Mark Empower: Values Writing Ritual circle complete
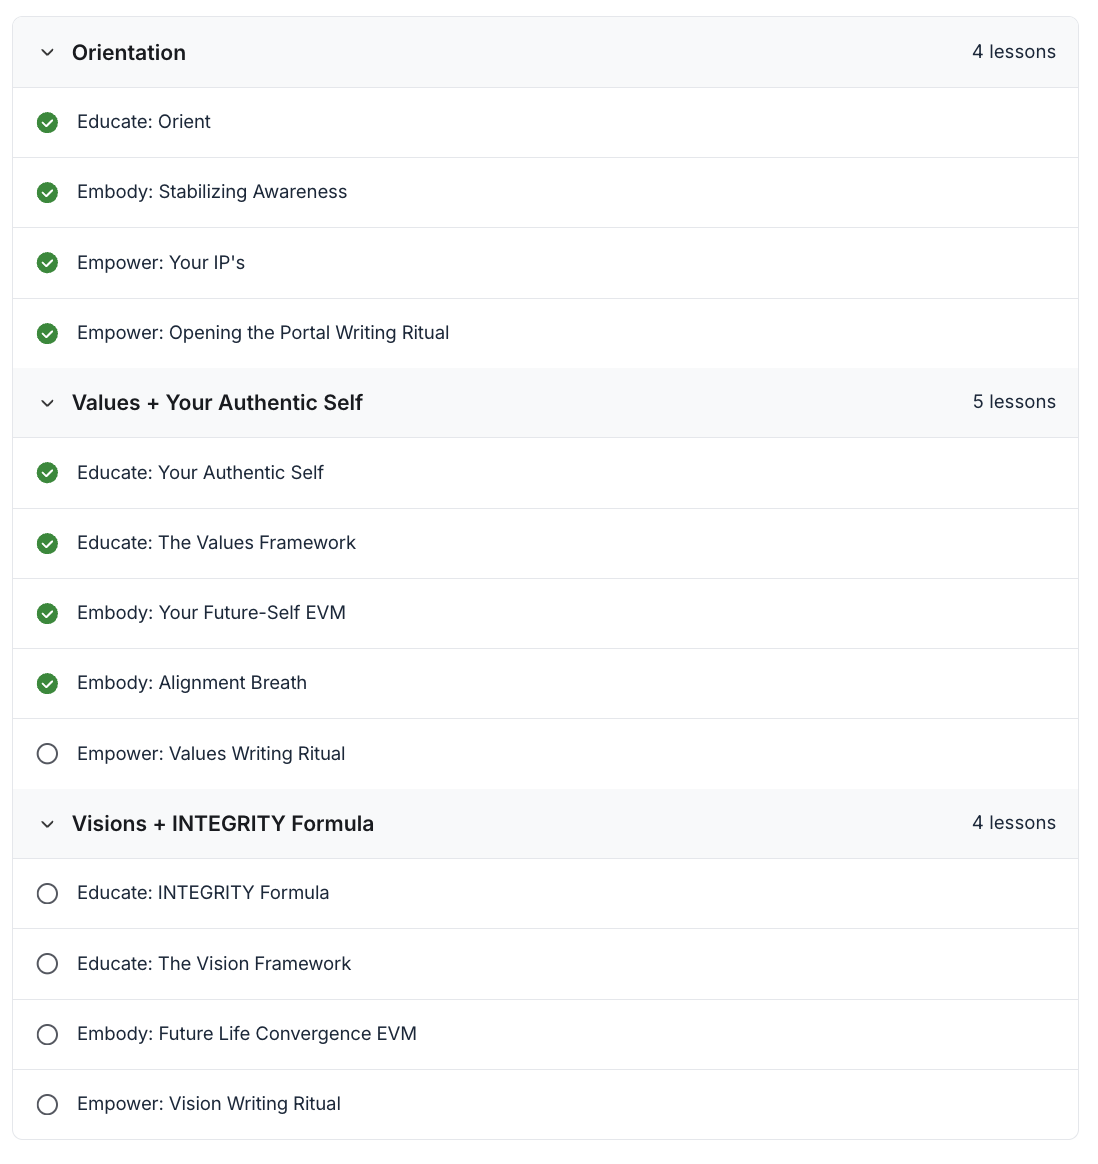Viewport: 1098px width, 1164px height. pyautogui.click(x=48, y=753)
